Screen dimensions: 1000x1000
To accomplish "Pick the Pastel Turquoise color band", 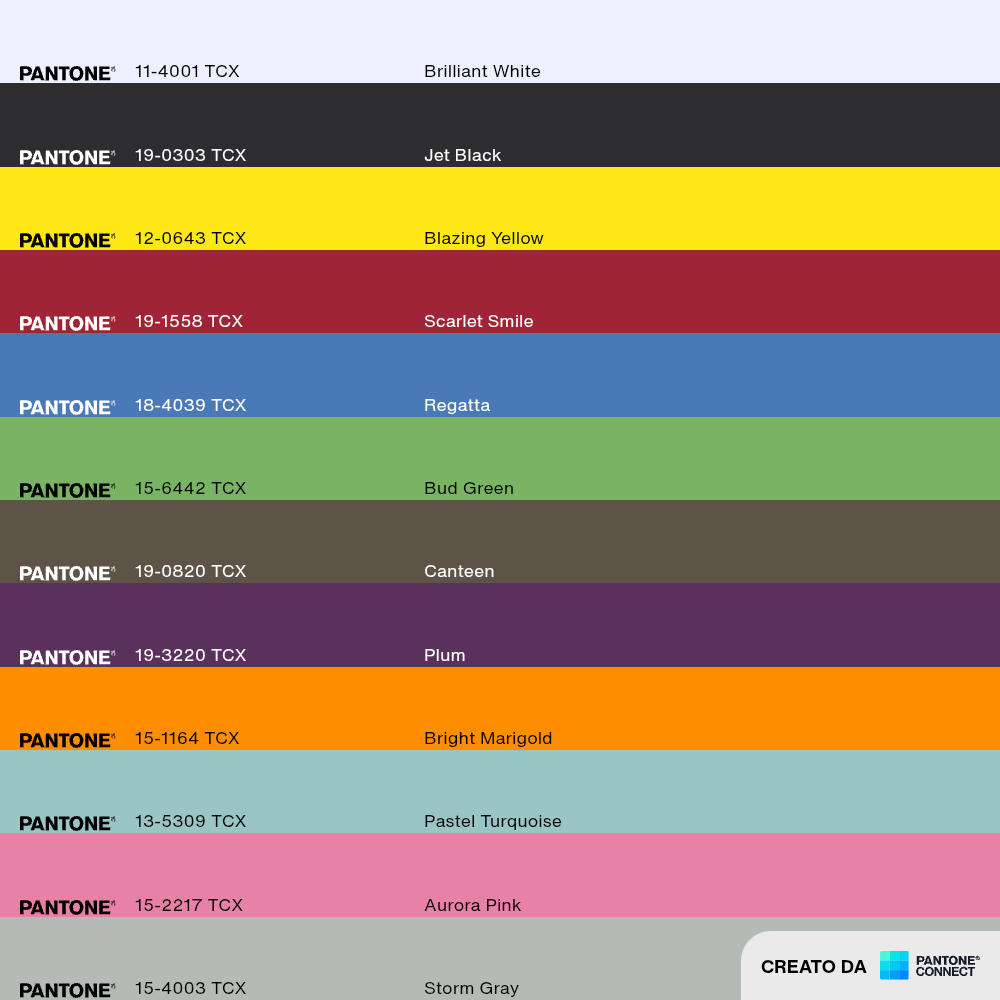I will pyautogui.click(x=500, y=791).
